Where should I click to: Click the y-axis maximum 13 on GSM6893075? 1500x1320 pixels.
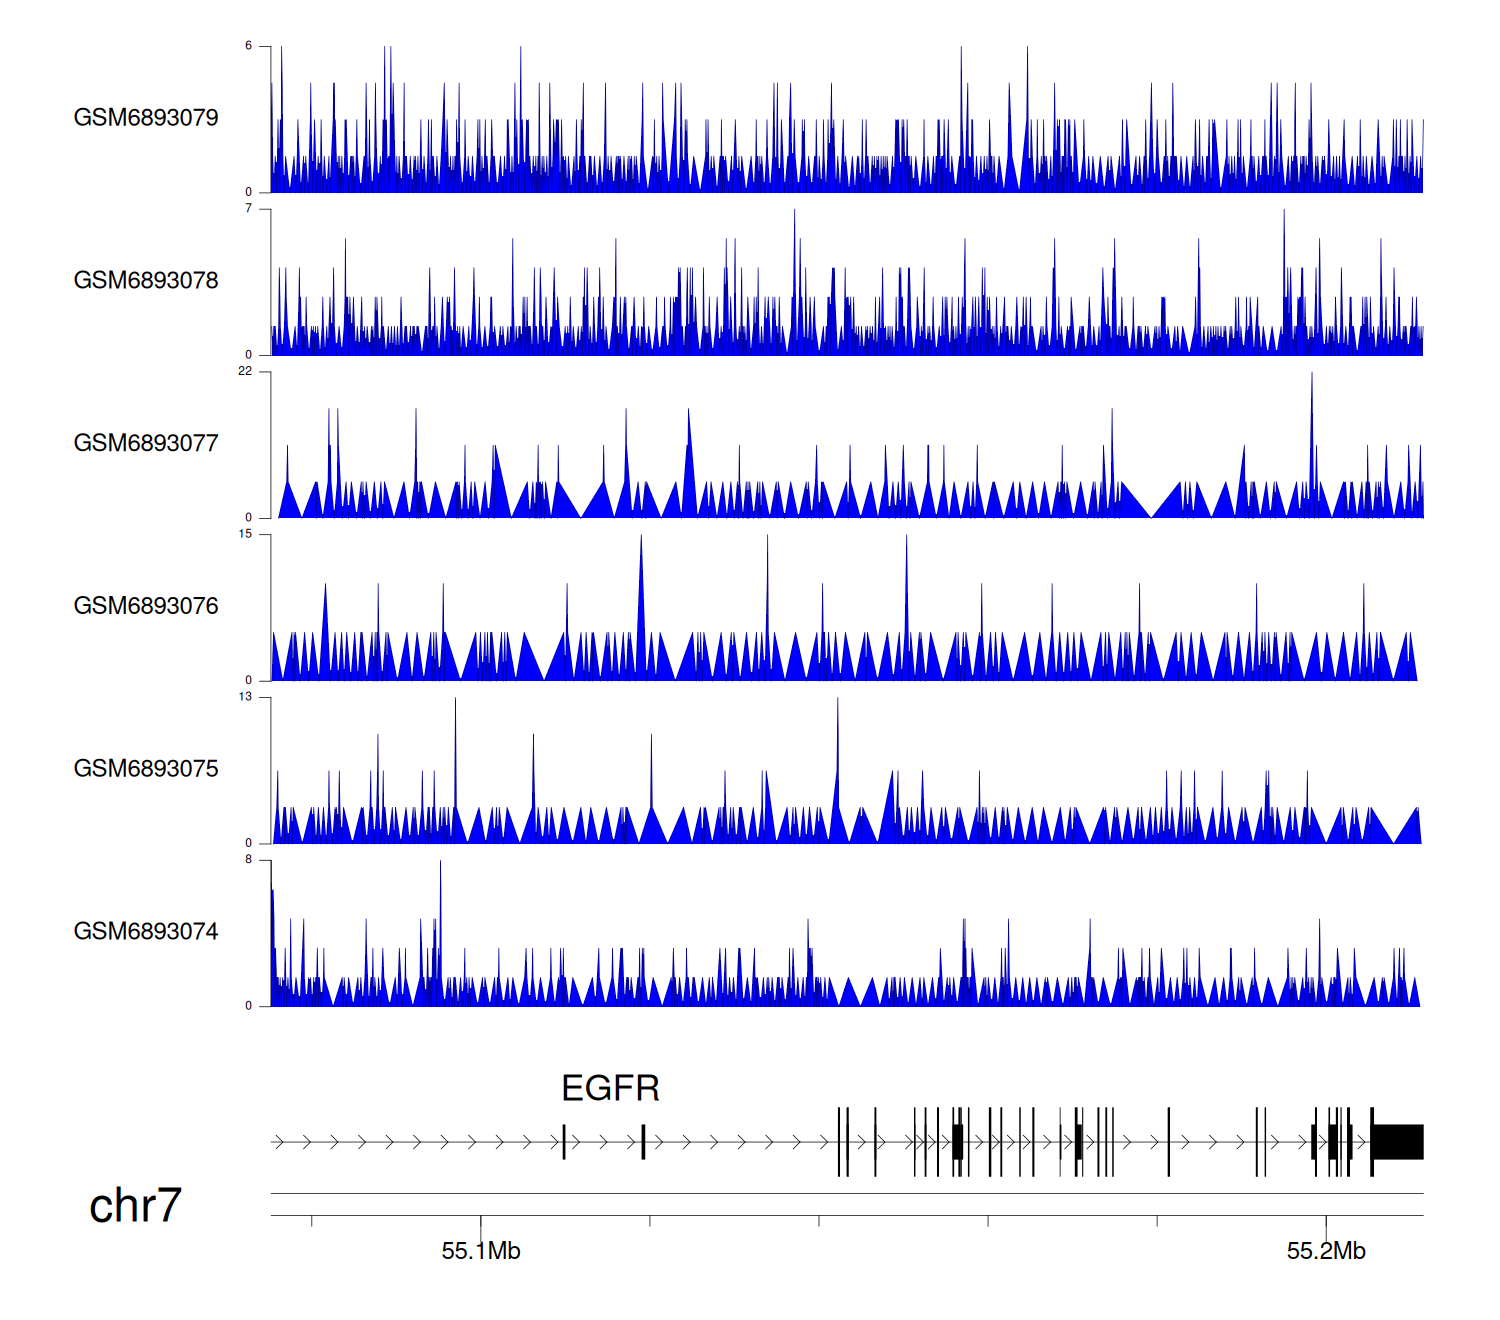(245, 697)
